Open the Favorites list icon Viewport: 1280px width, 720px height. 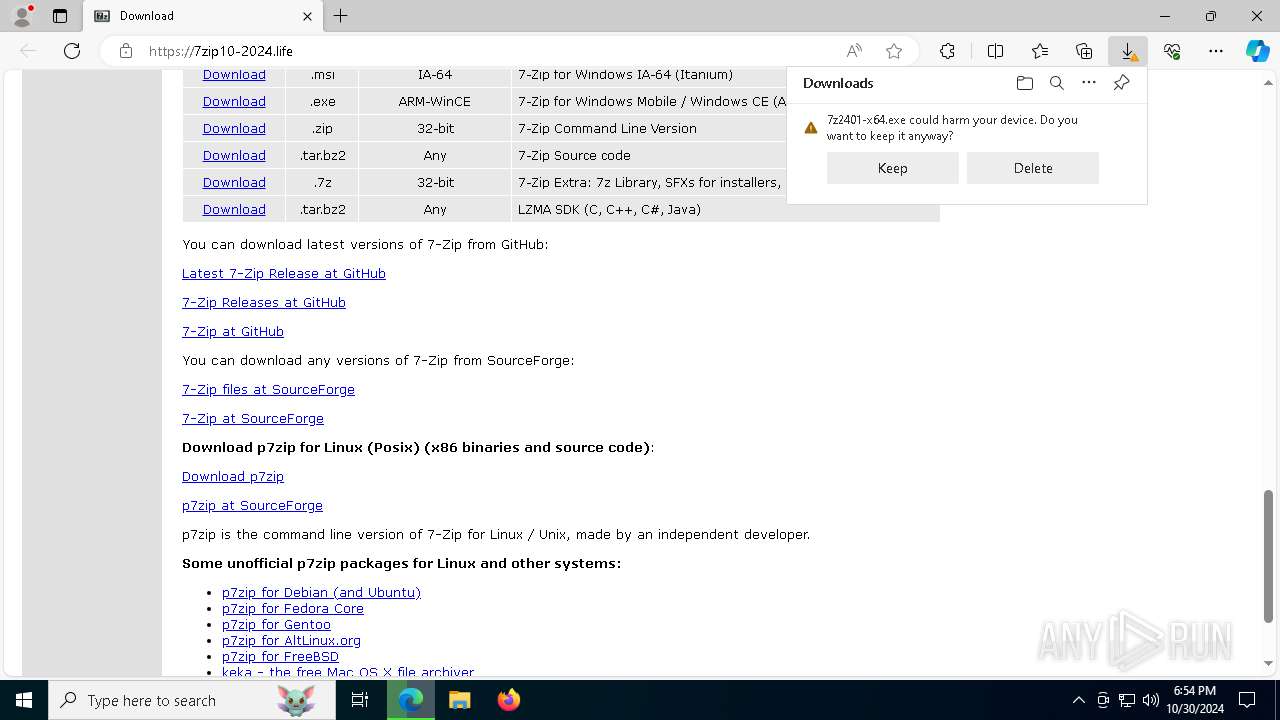1040,51
